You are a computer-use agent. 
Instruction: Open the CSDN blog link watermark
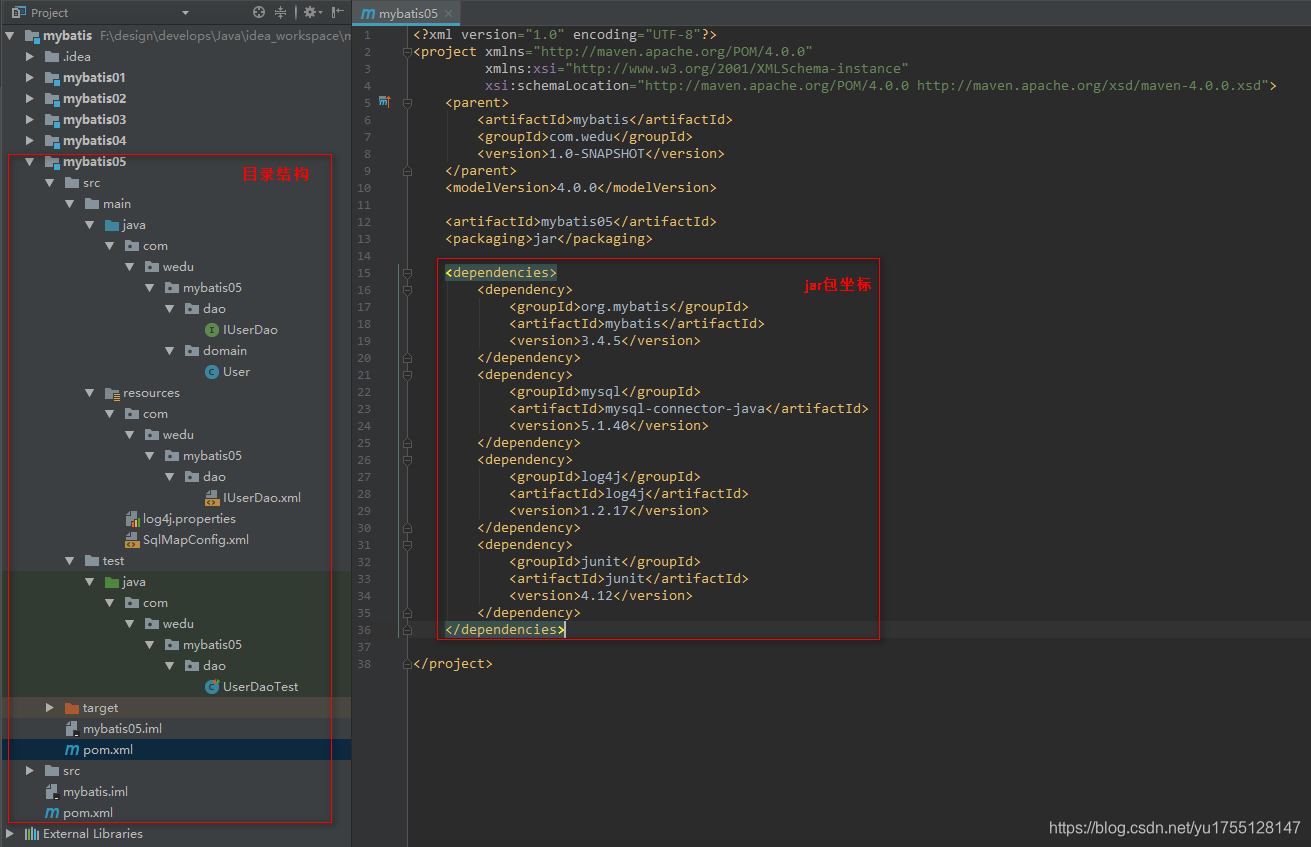(x=1173, y=827)
